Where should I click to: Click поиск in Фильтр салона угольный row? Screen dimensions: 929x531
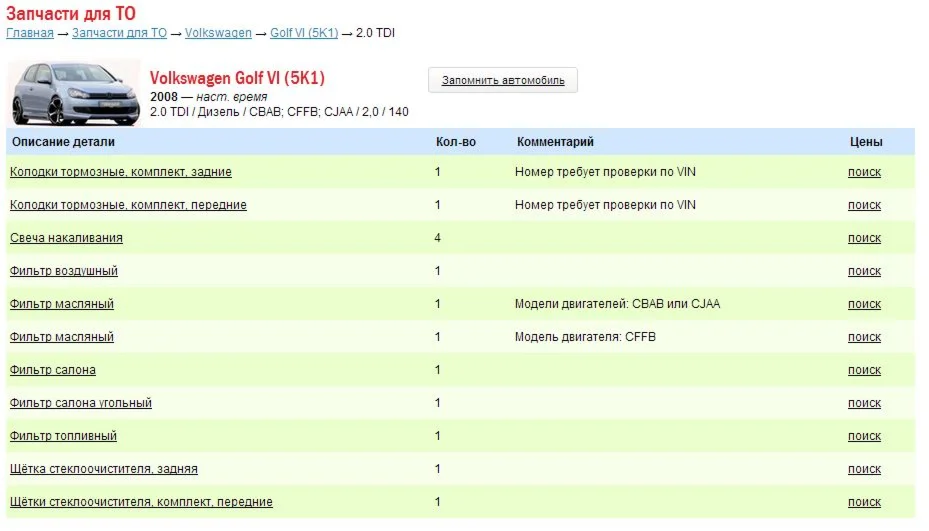click(864, 403)
